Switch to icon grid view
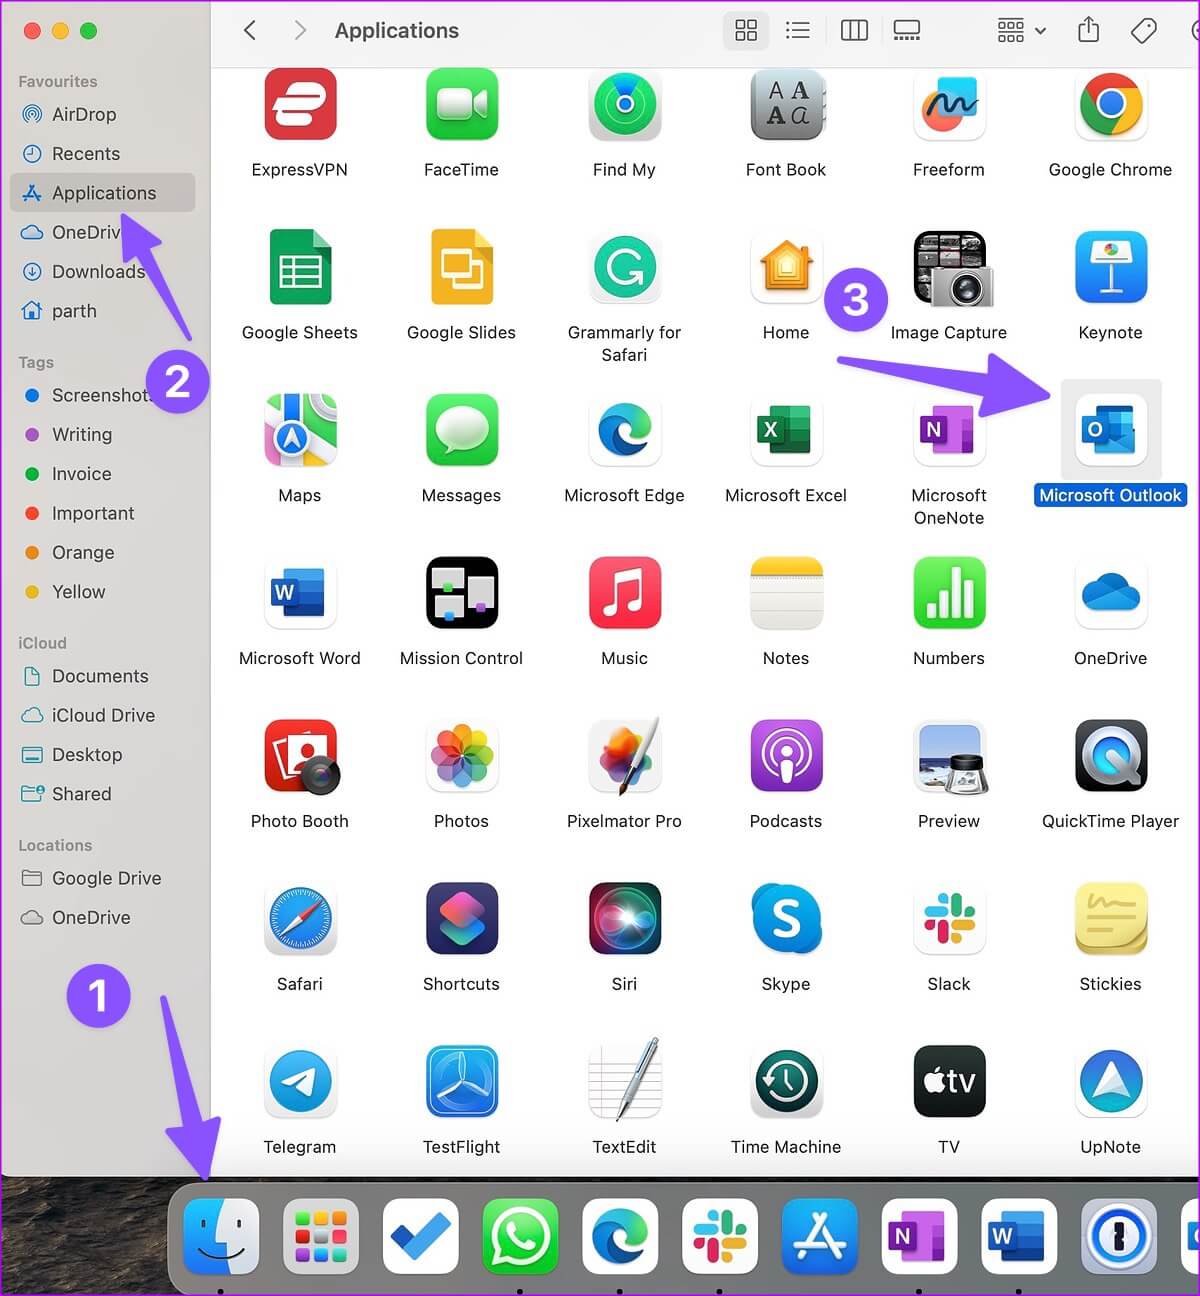1200x1296 pixels. 746,30
